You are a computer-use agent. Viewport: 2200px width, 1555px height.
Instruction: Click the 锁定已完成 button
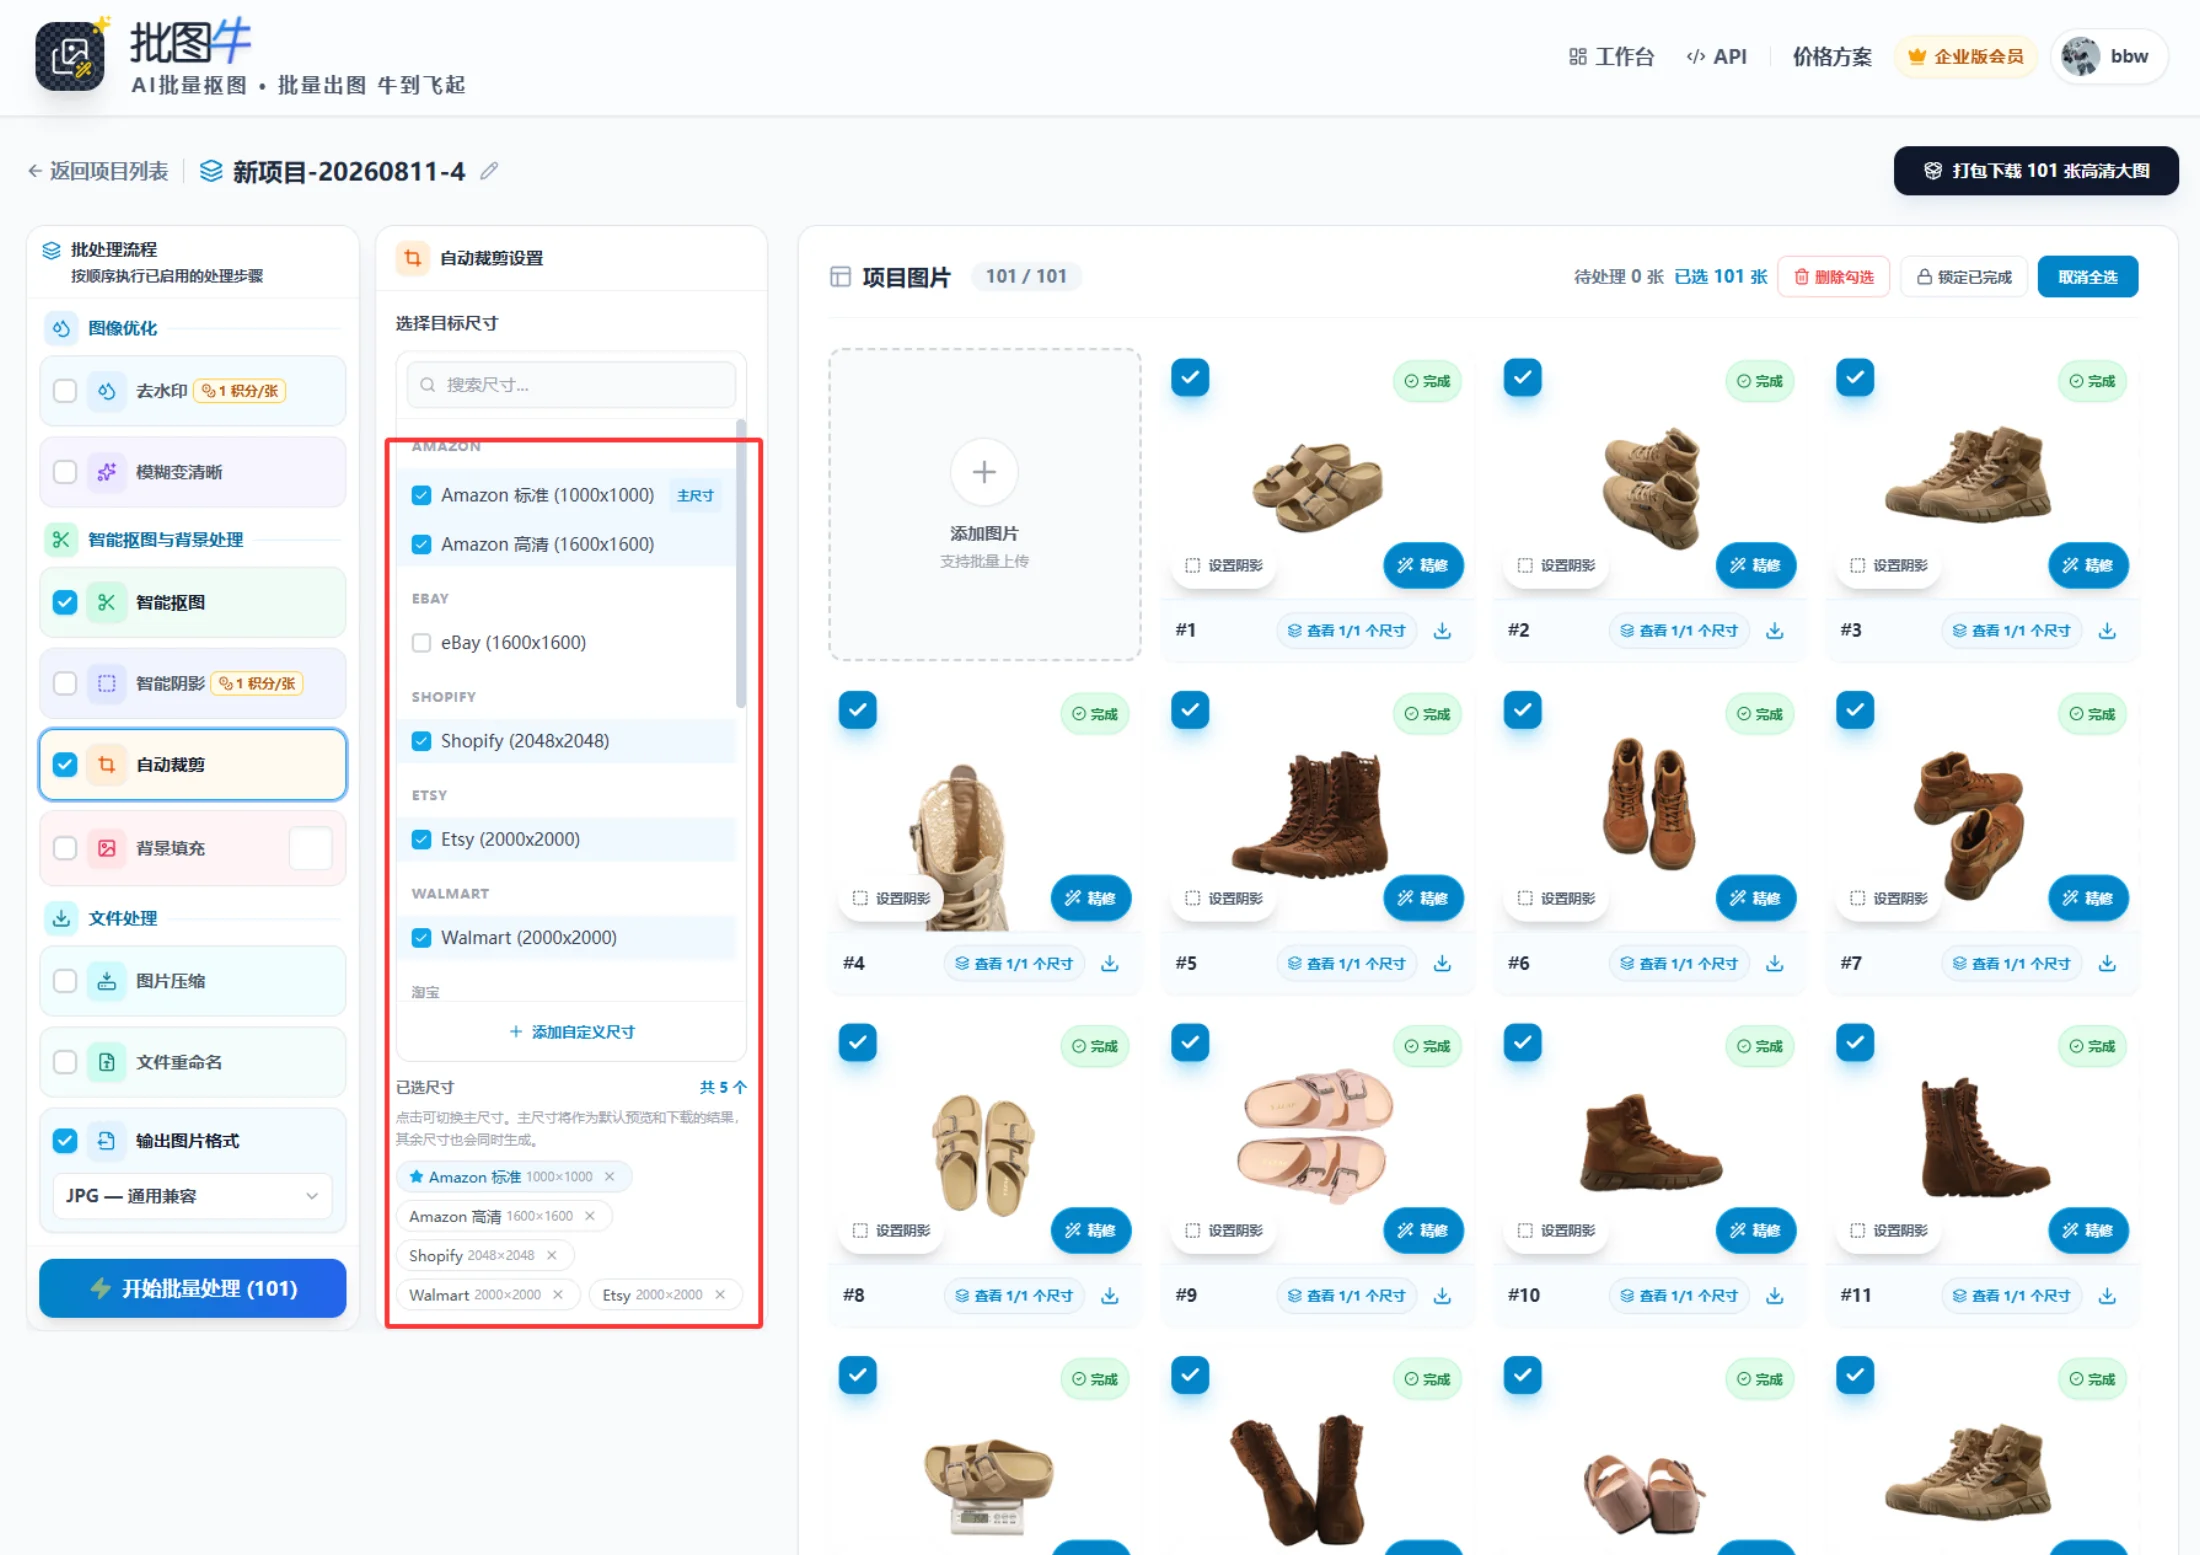pos(1964,277)
